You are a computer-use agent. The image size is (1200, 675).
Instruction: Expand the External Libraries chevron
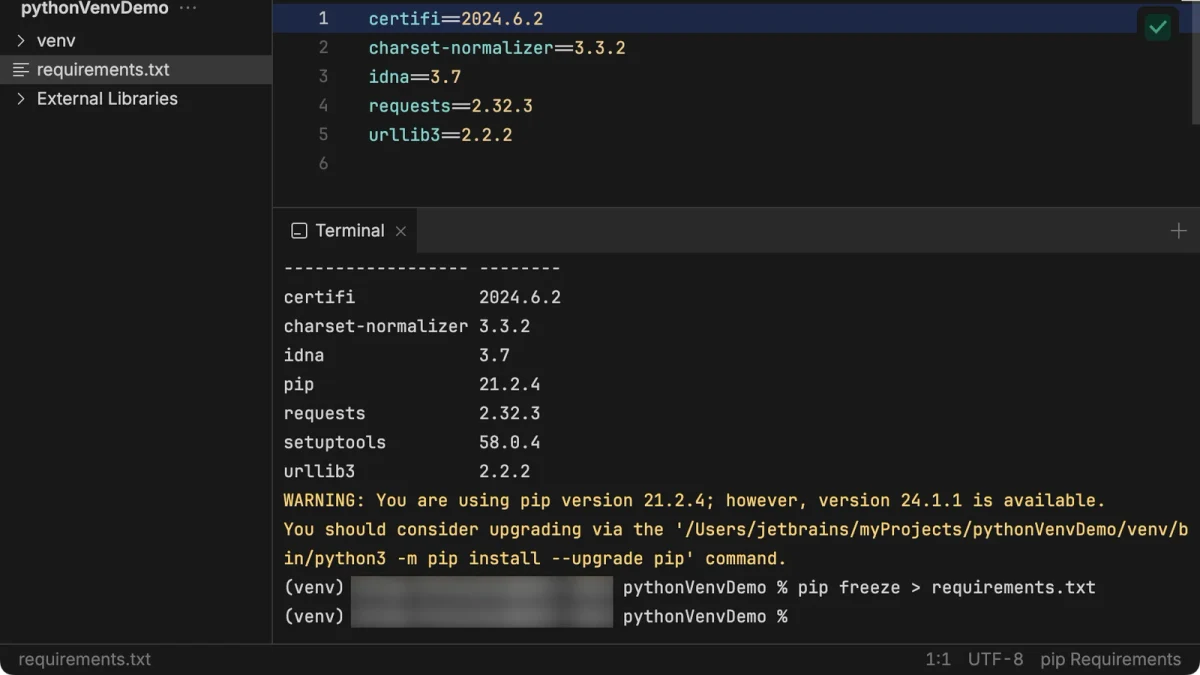[x=21, y=99]
